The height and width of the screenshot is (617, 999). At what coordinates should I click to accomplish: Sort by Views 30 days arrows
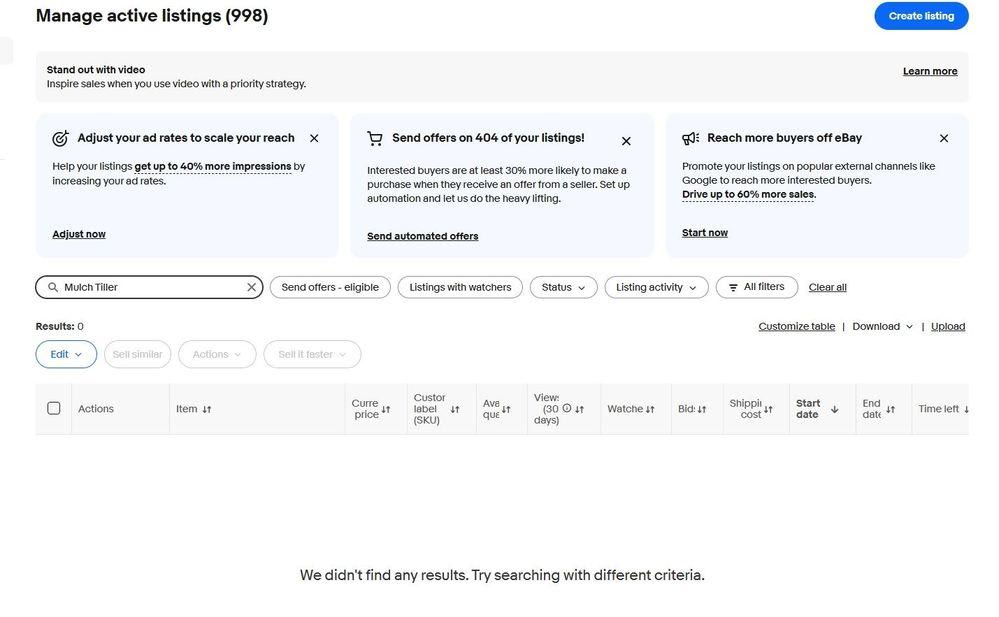click(579, 409)
